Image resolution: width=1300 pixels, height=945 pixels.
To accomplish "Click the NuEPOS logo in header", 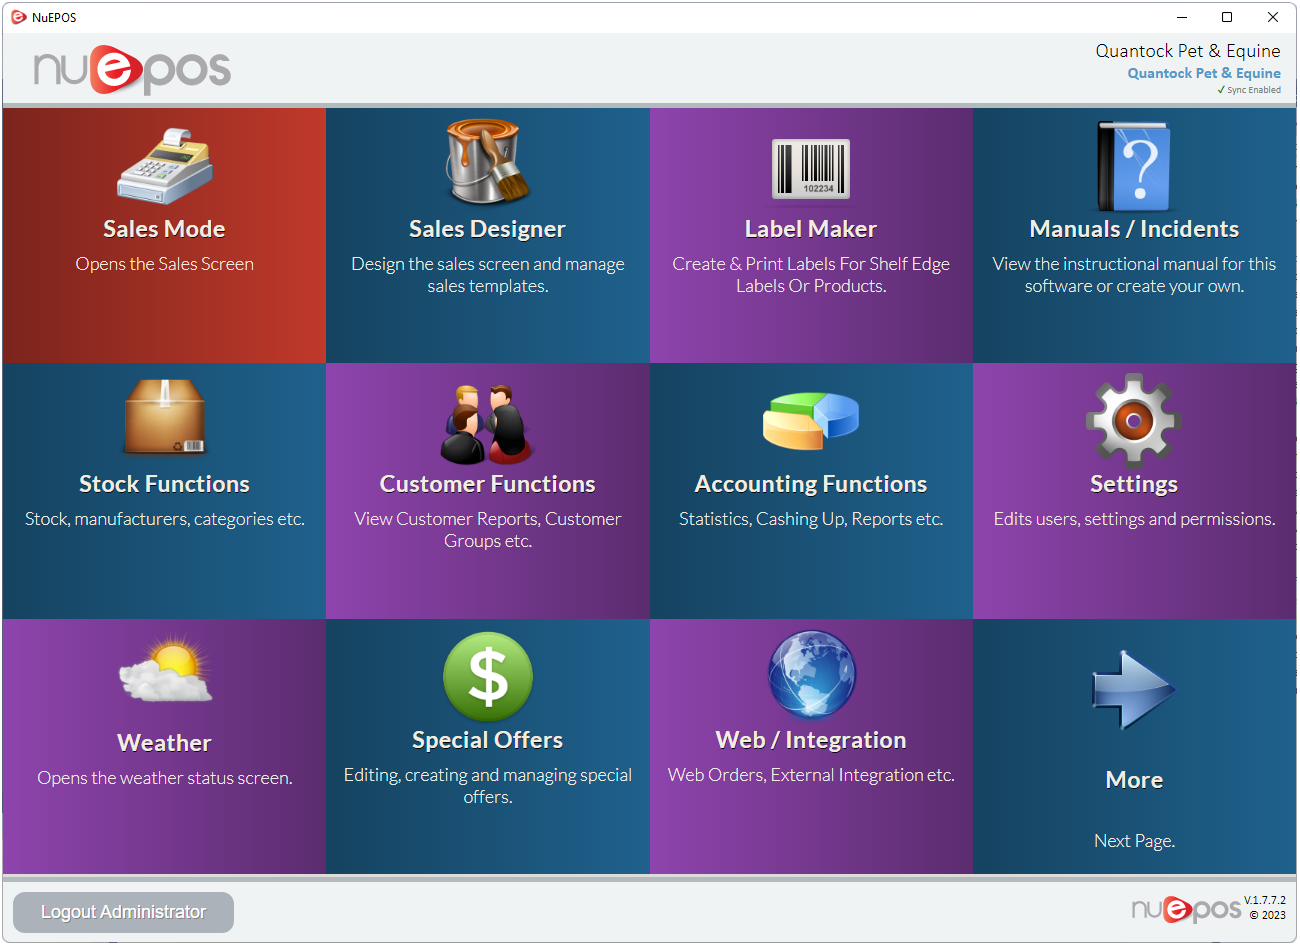I will 132,70.
